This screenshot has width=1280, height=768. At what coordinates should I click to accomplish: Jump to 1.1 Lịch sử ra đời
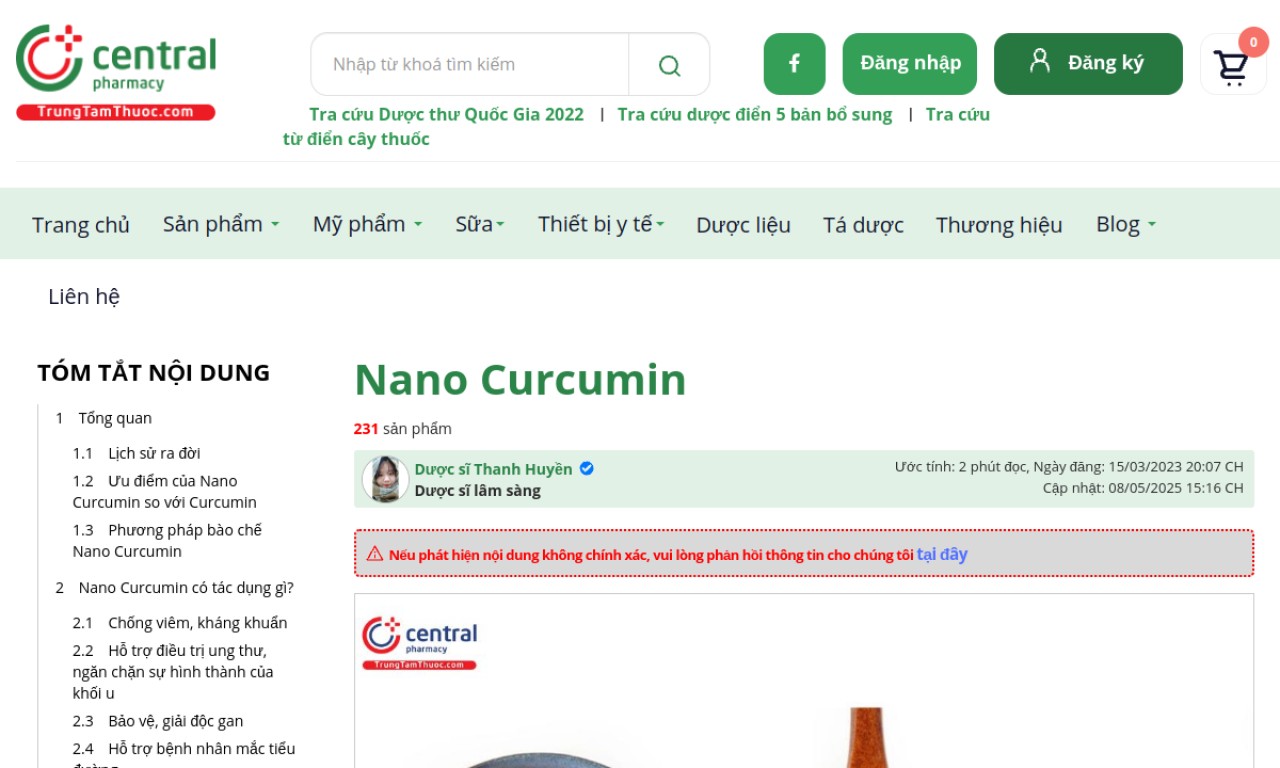click(137, 453)
